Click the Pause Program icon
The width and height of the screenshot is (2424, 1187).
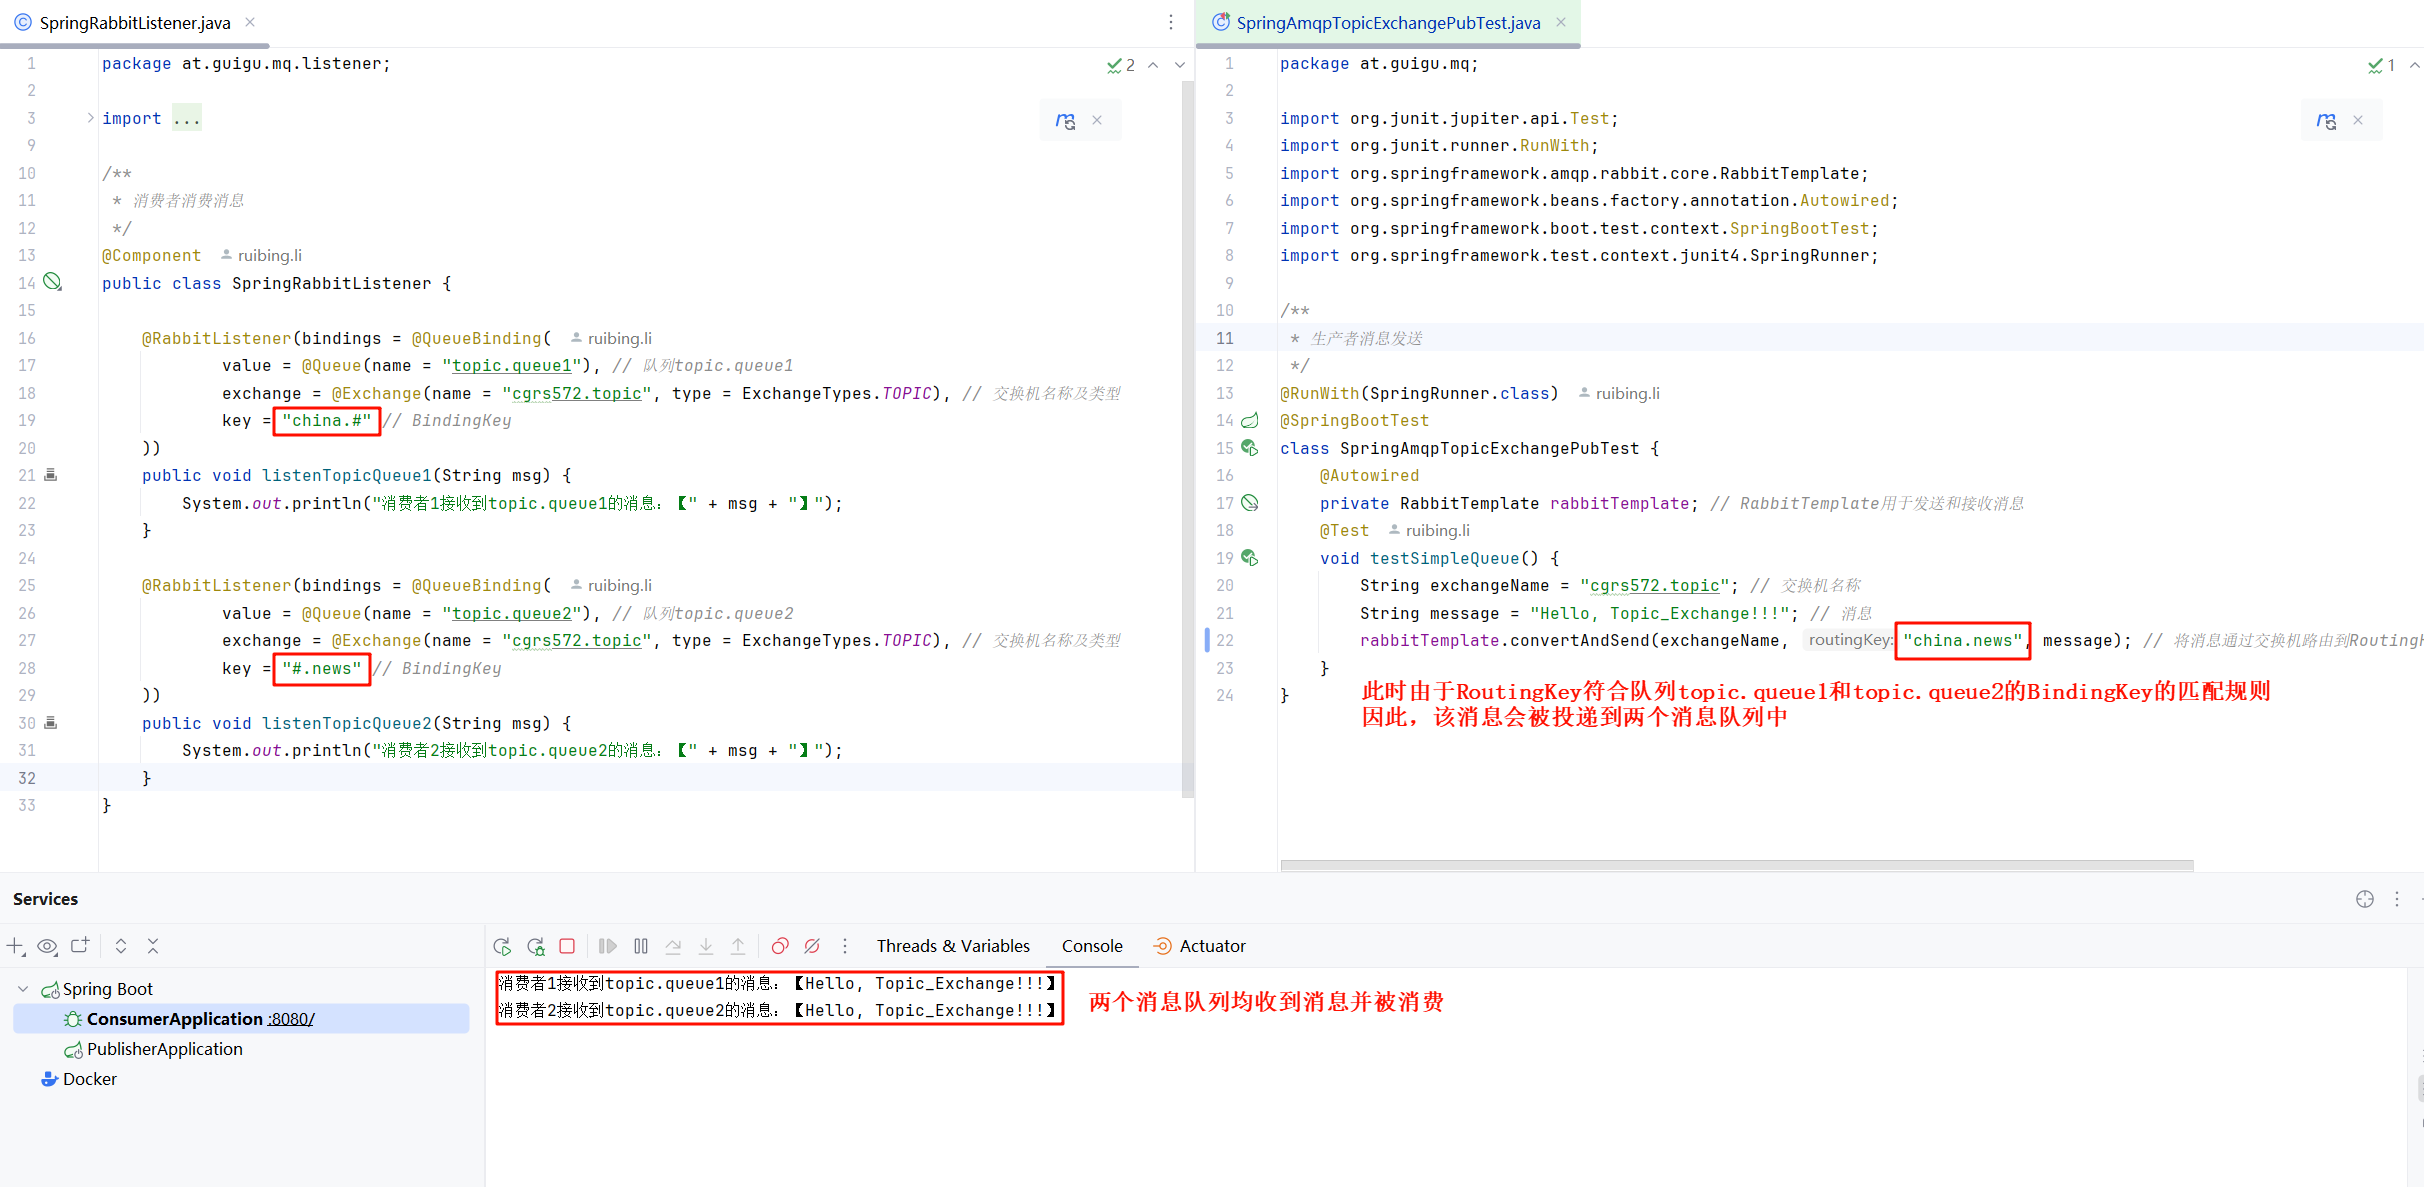point(641,946)
